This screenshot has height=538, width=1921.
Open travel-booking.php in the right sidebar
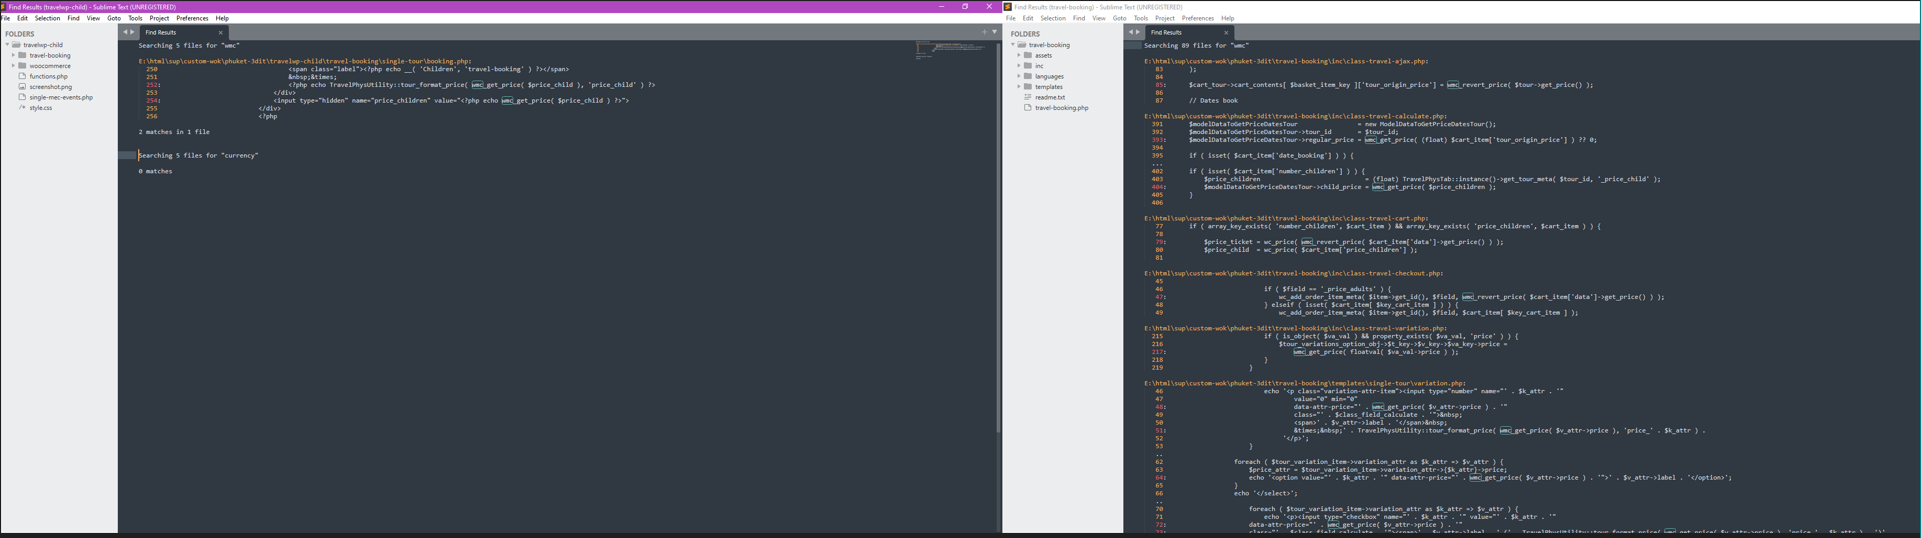(1061, 108)
